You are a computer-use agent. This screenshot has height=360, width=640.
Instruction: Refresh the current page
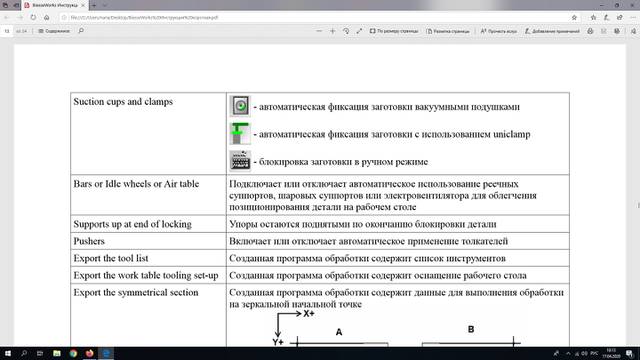pyautogui.click(x=33, y=18)
